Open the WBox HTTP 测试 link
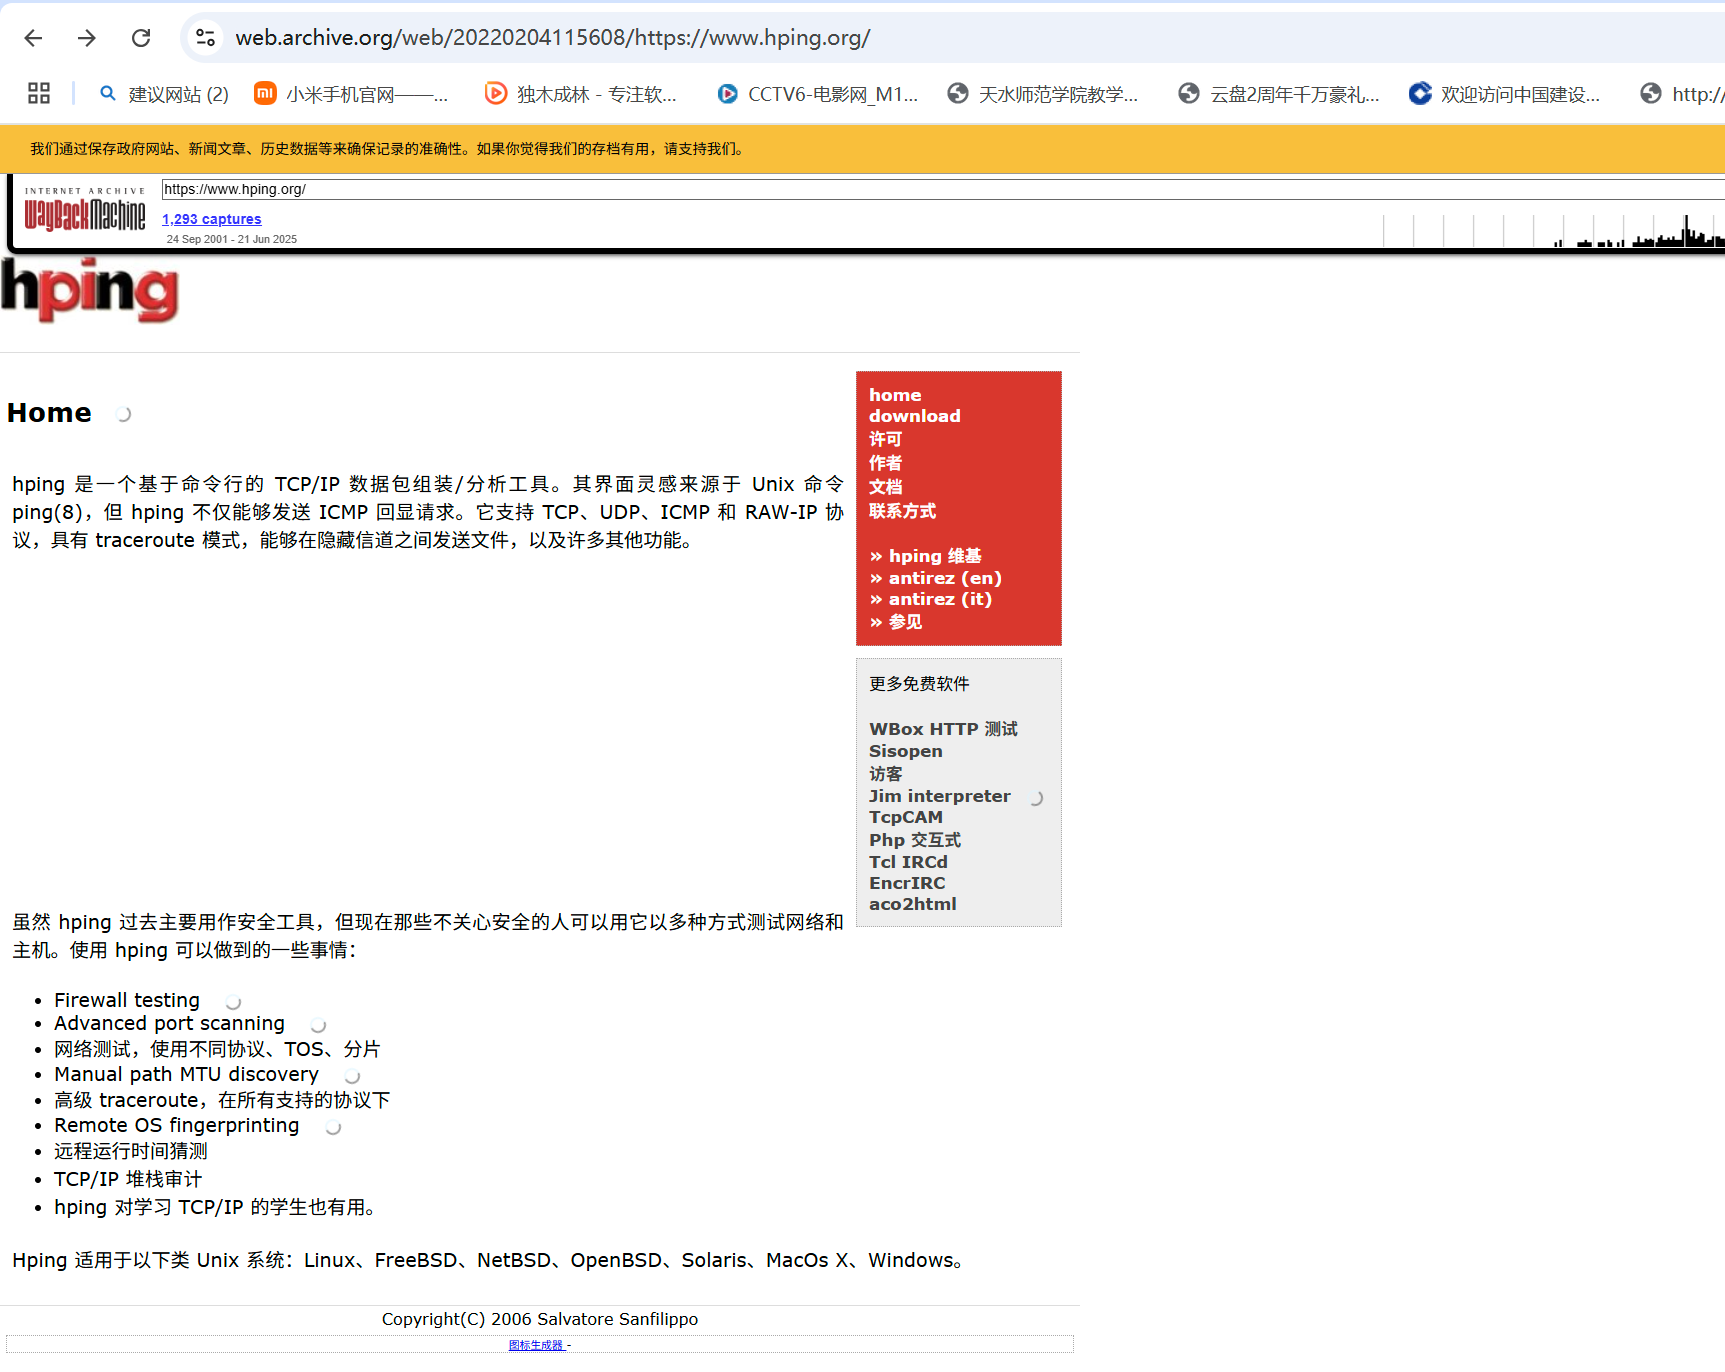This screenshot has height=1372, width=1725. pyautogui.click(x=943, y=729)
